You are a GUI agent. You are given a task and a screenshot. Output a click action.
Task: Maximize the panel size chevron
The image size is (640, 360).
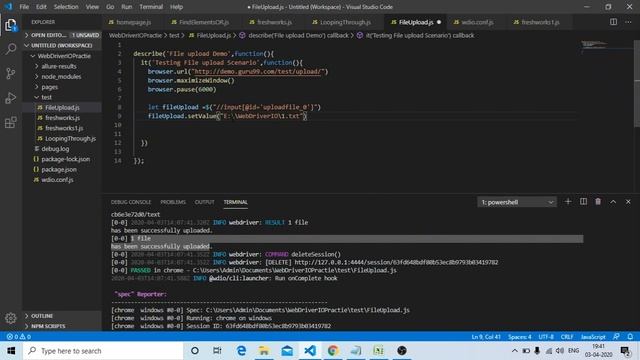pyautogui.click(x=613, y=202)
